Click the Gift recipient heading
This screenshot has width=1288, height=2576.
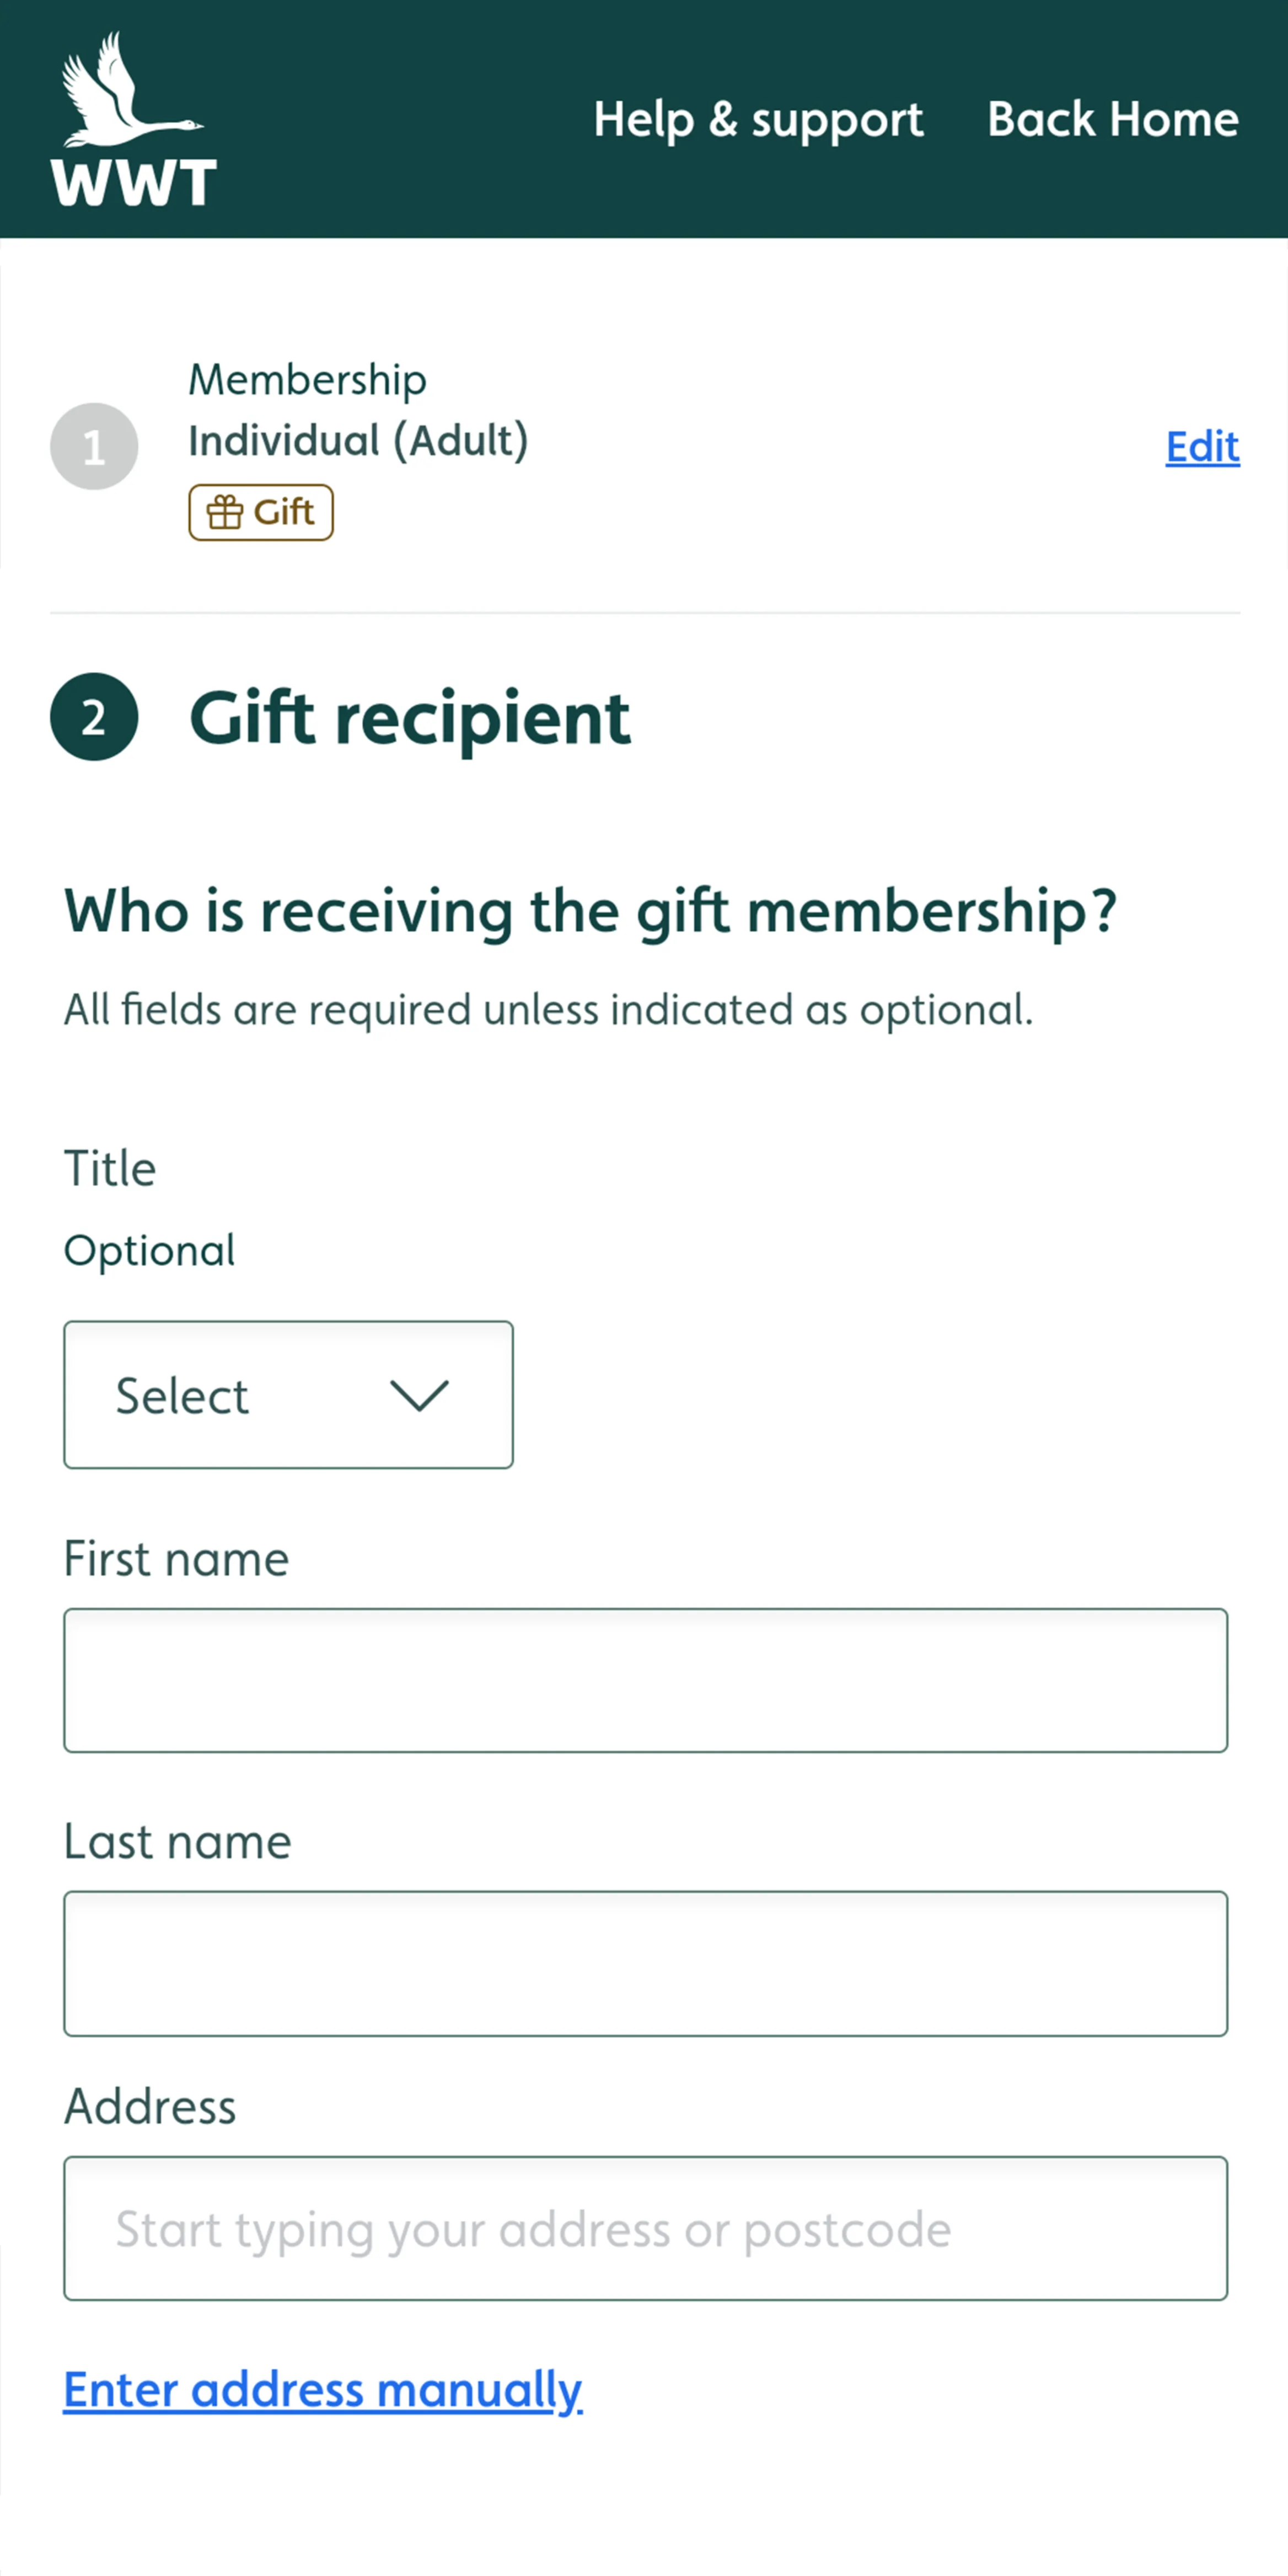(410, 718)
